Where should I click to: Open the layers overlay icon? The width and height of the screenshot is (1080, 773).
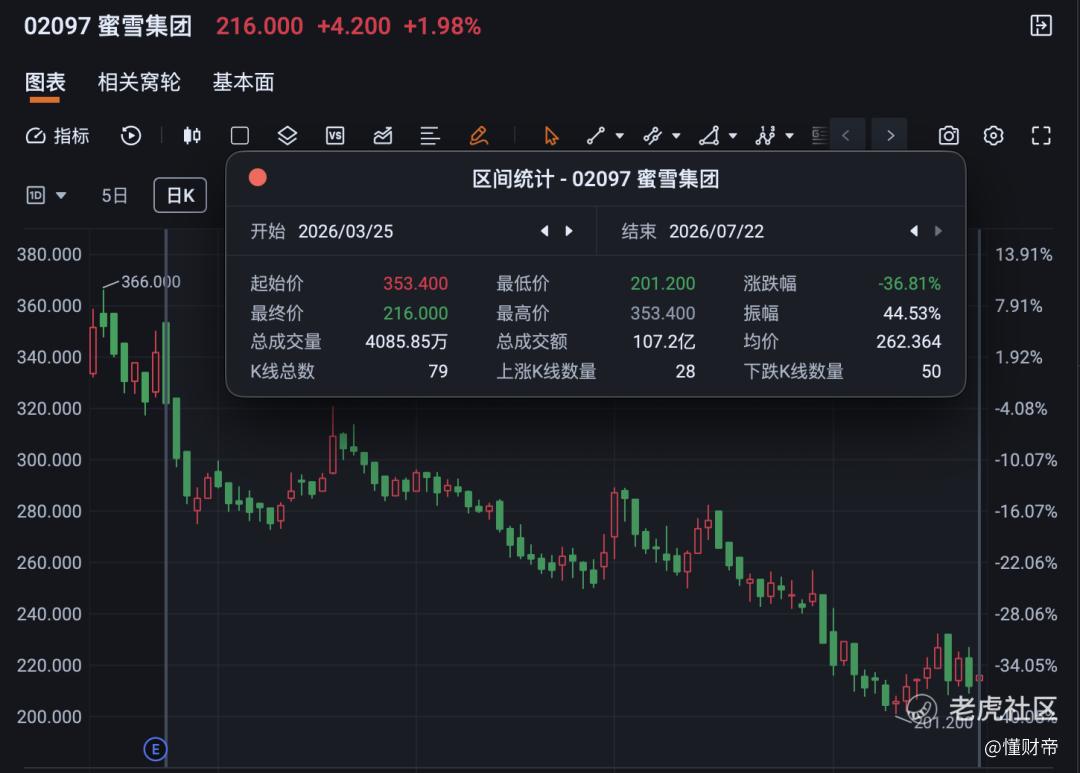tap(287, 136)
